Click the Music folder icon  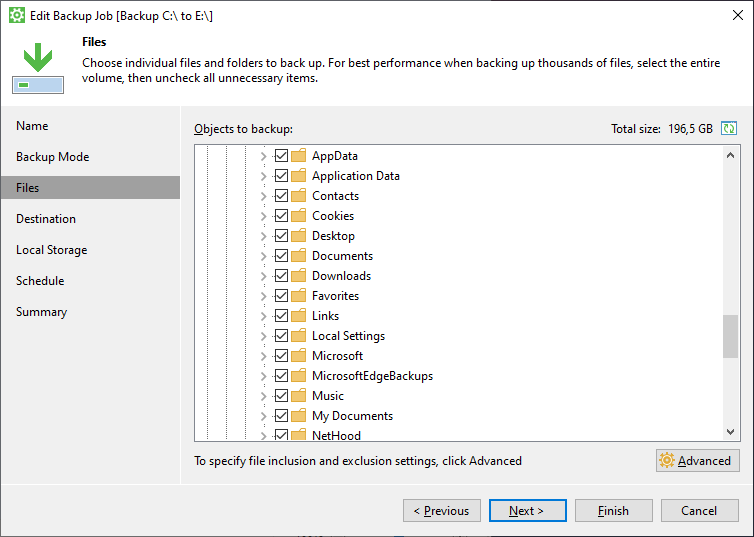click(x=299, y=396)
